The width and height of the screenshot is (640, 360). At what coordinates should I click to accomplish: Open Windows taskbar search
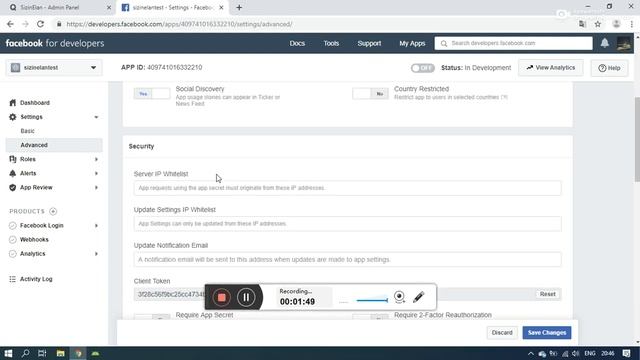click(25, 353)
